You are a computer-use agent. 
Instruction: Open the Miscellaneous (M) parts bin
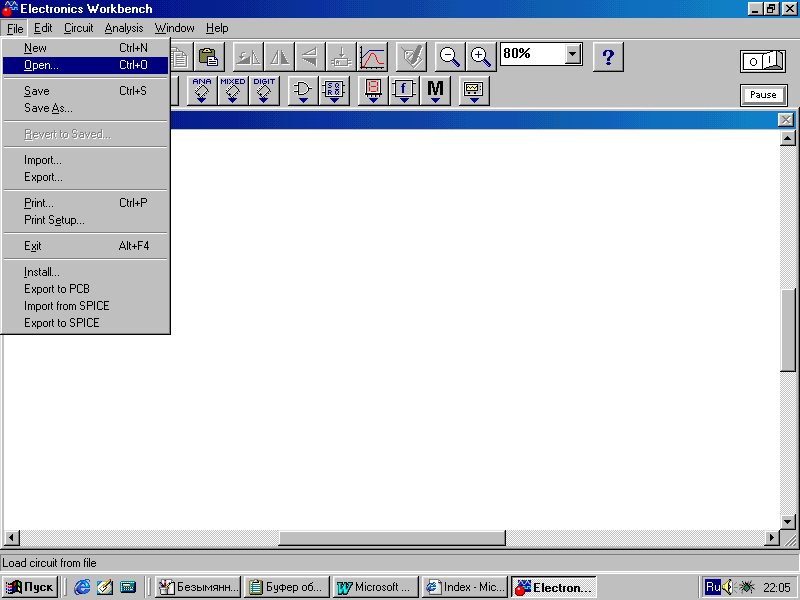[x=435, y=90]
